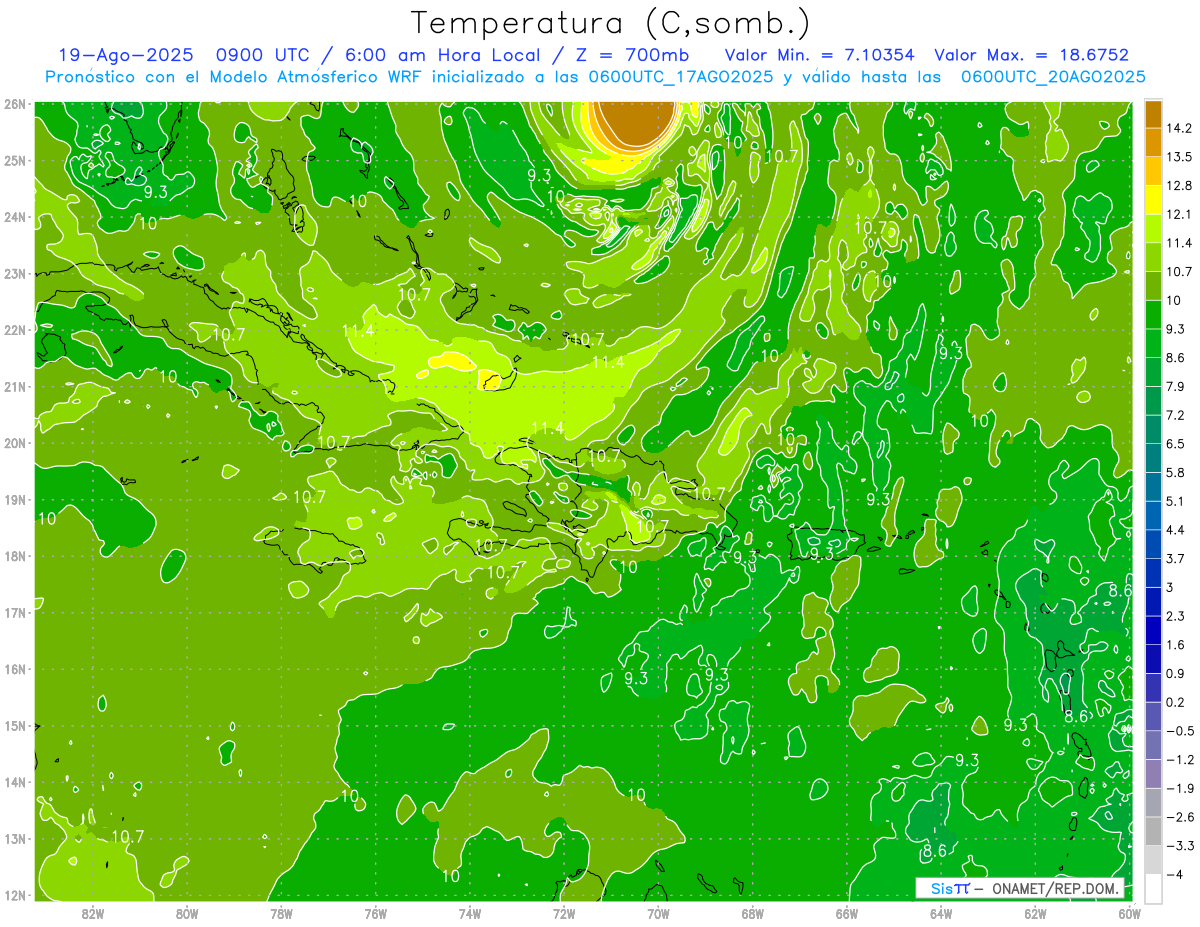
Task: Click the '66W' longitude axis label
Action: [x=846, y=913]
